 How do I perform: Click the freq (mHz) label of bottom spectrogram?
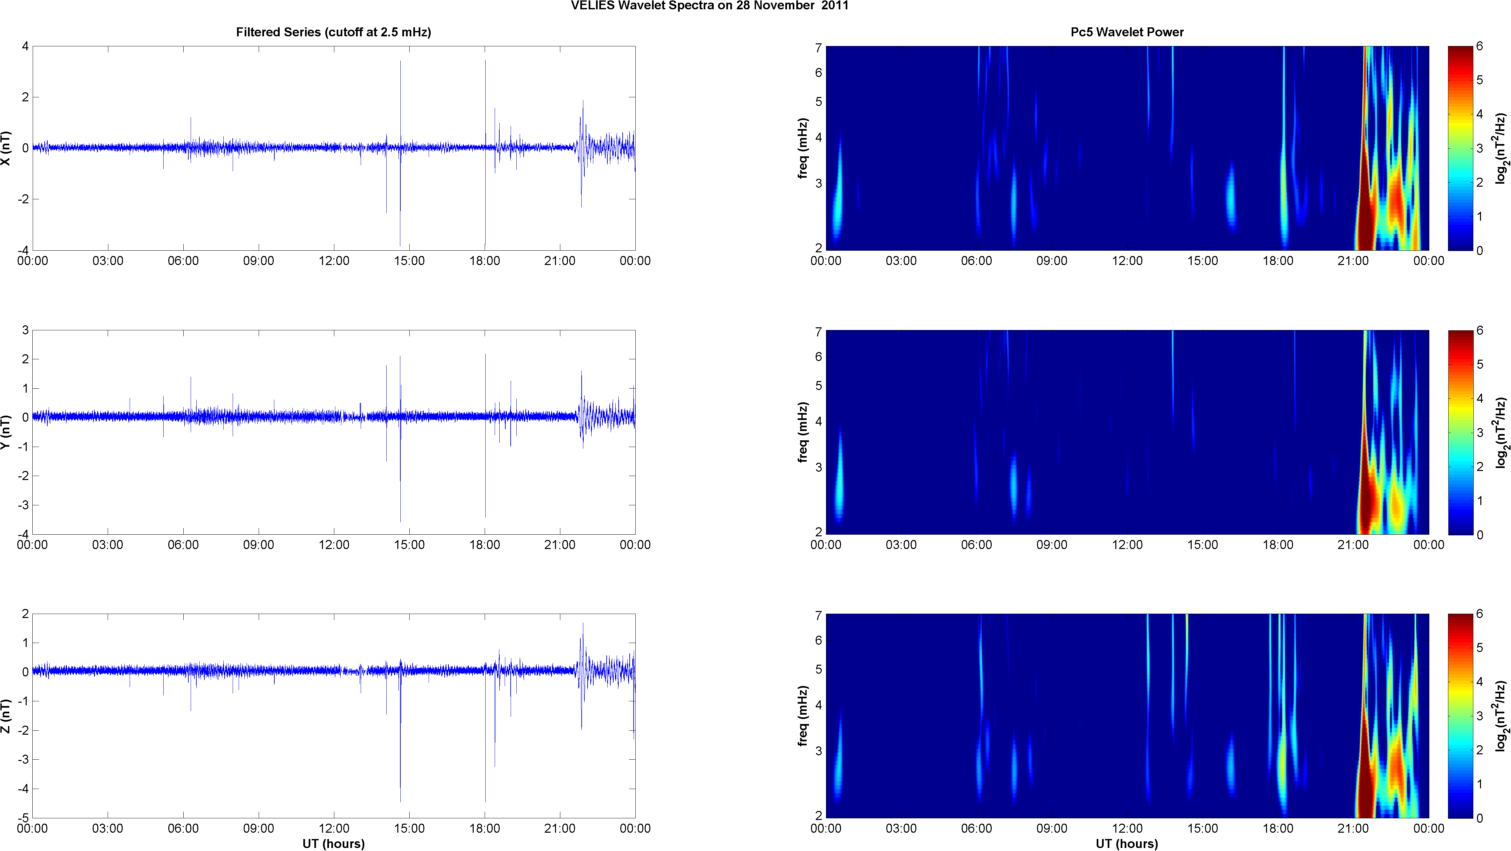803,716
